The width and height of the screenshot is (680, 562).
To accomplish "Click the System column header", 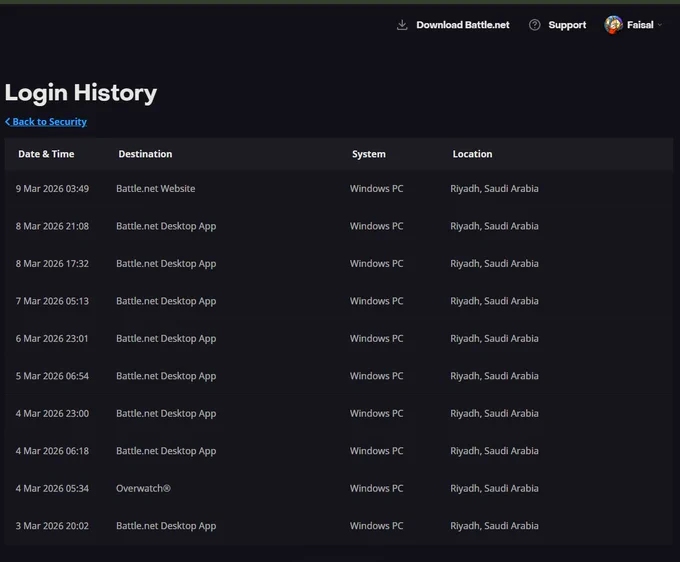I will pyautogui.click(x=369, y=154).
